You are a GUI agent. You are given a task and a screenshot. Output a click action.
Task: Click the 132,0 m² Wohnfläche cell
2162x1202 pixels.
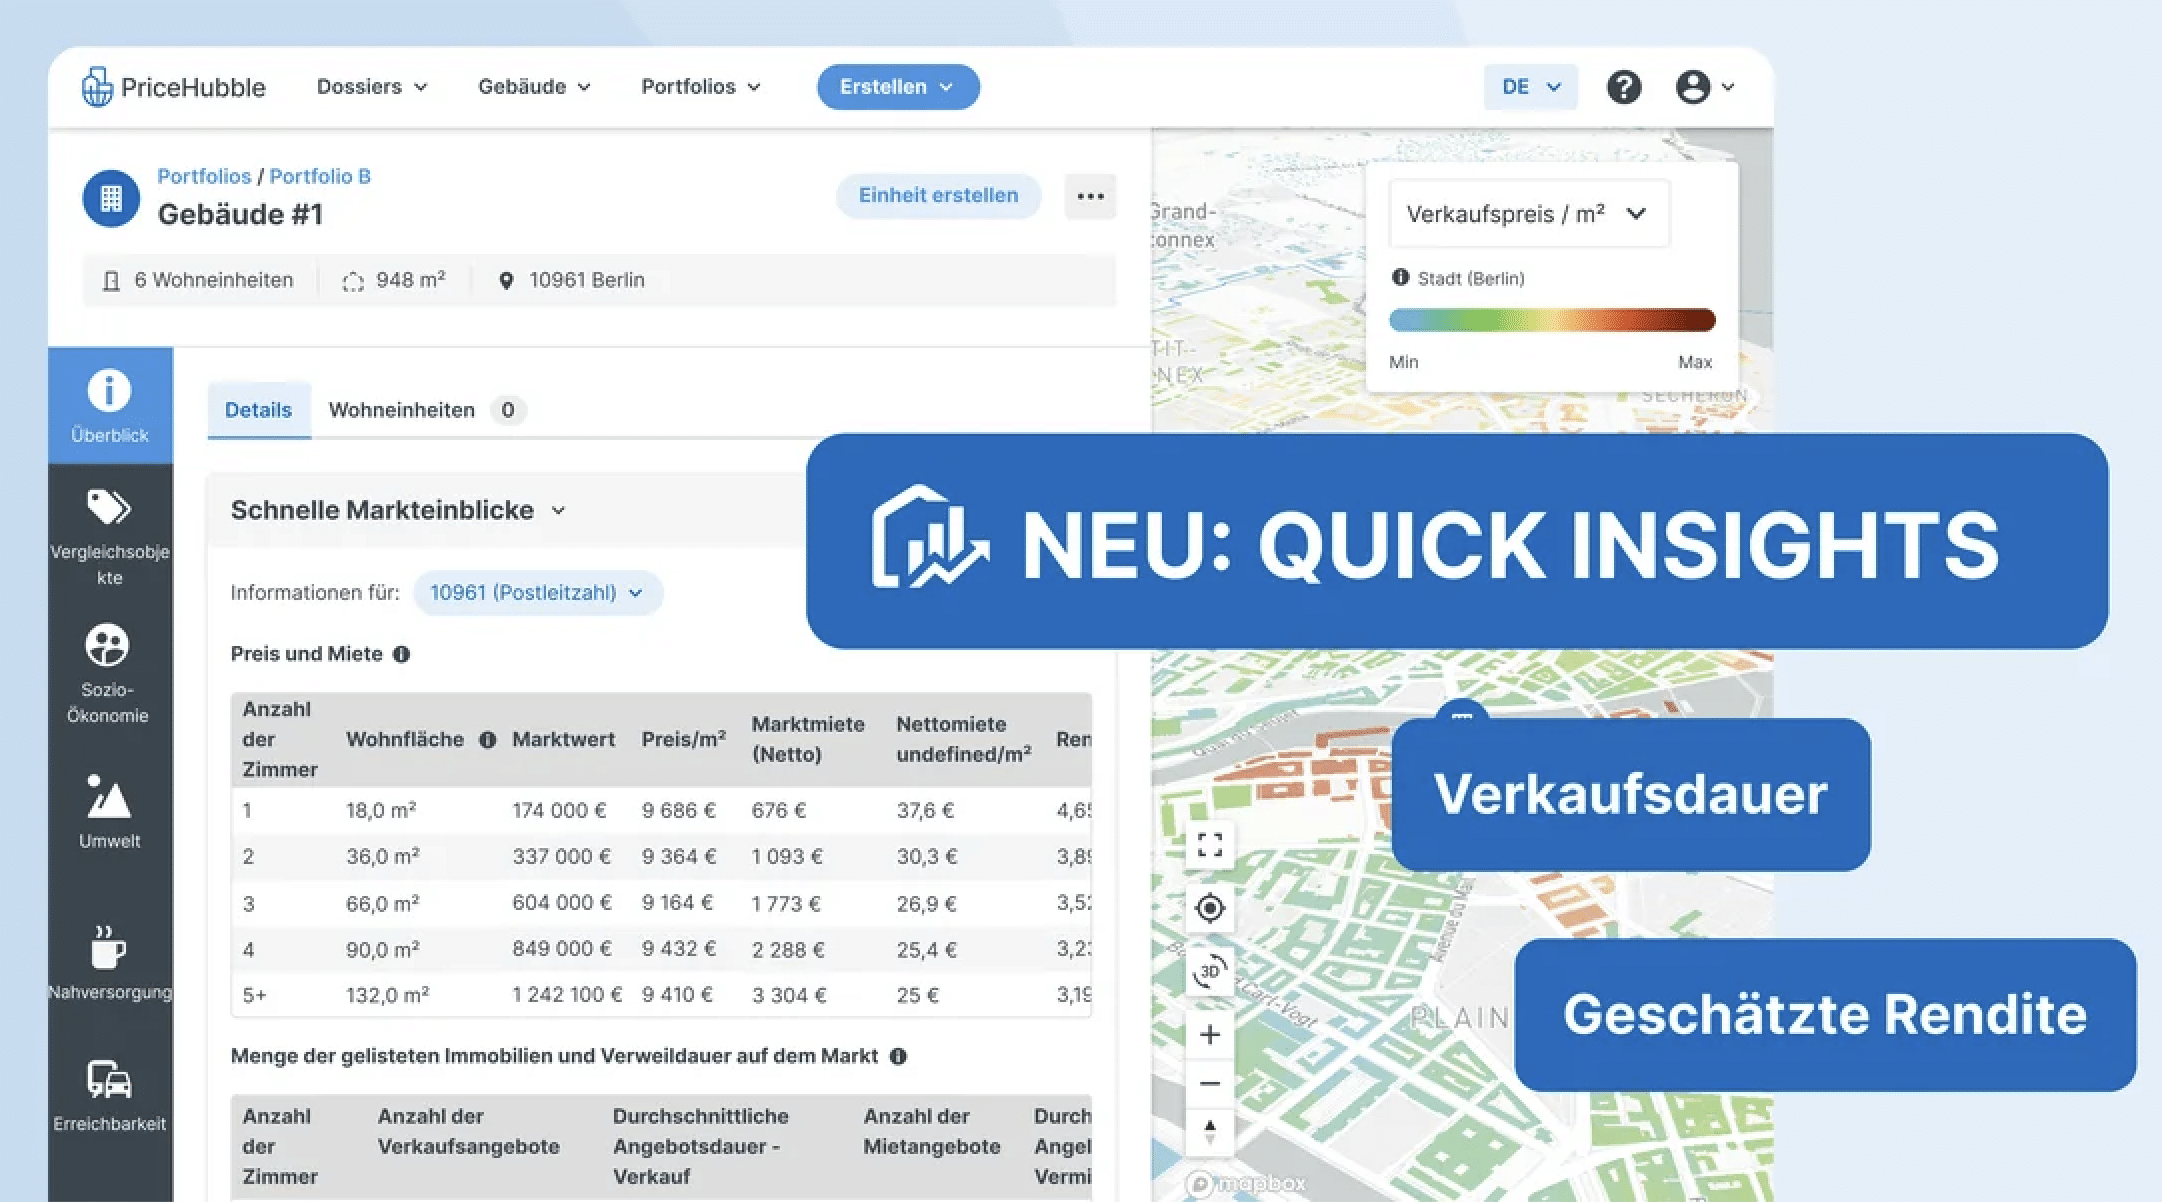(387, 995)
